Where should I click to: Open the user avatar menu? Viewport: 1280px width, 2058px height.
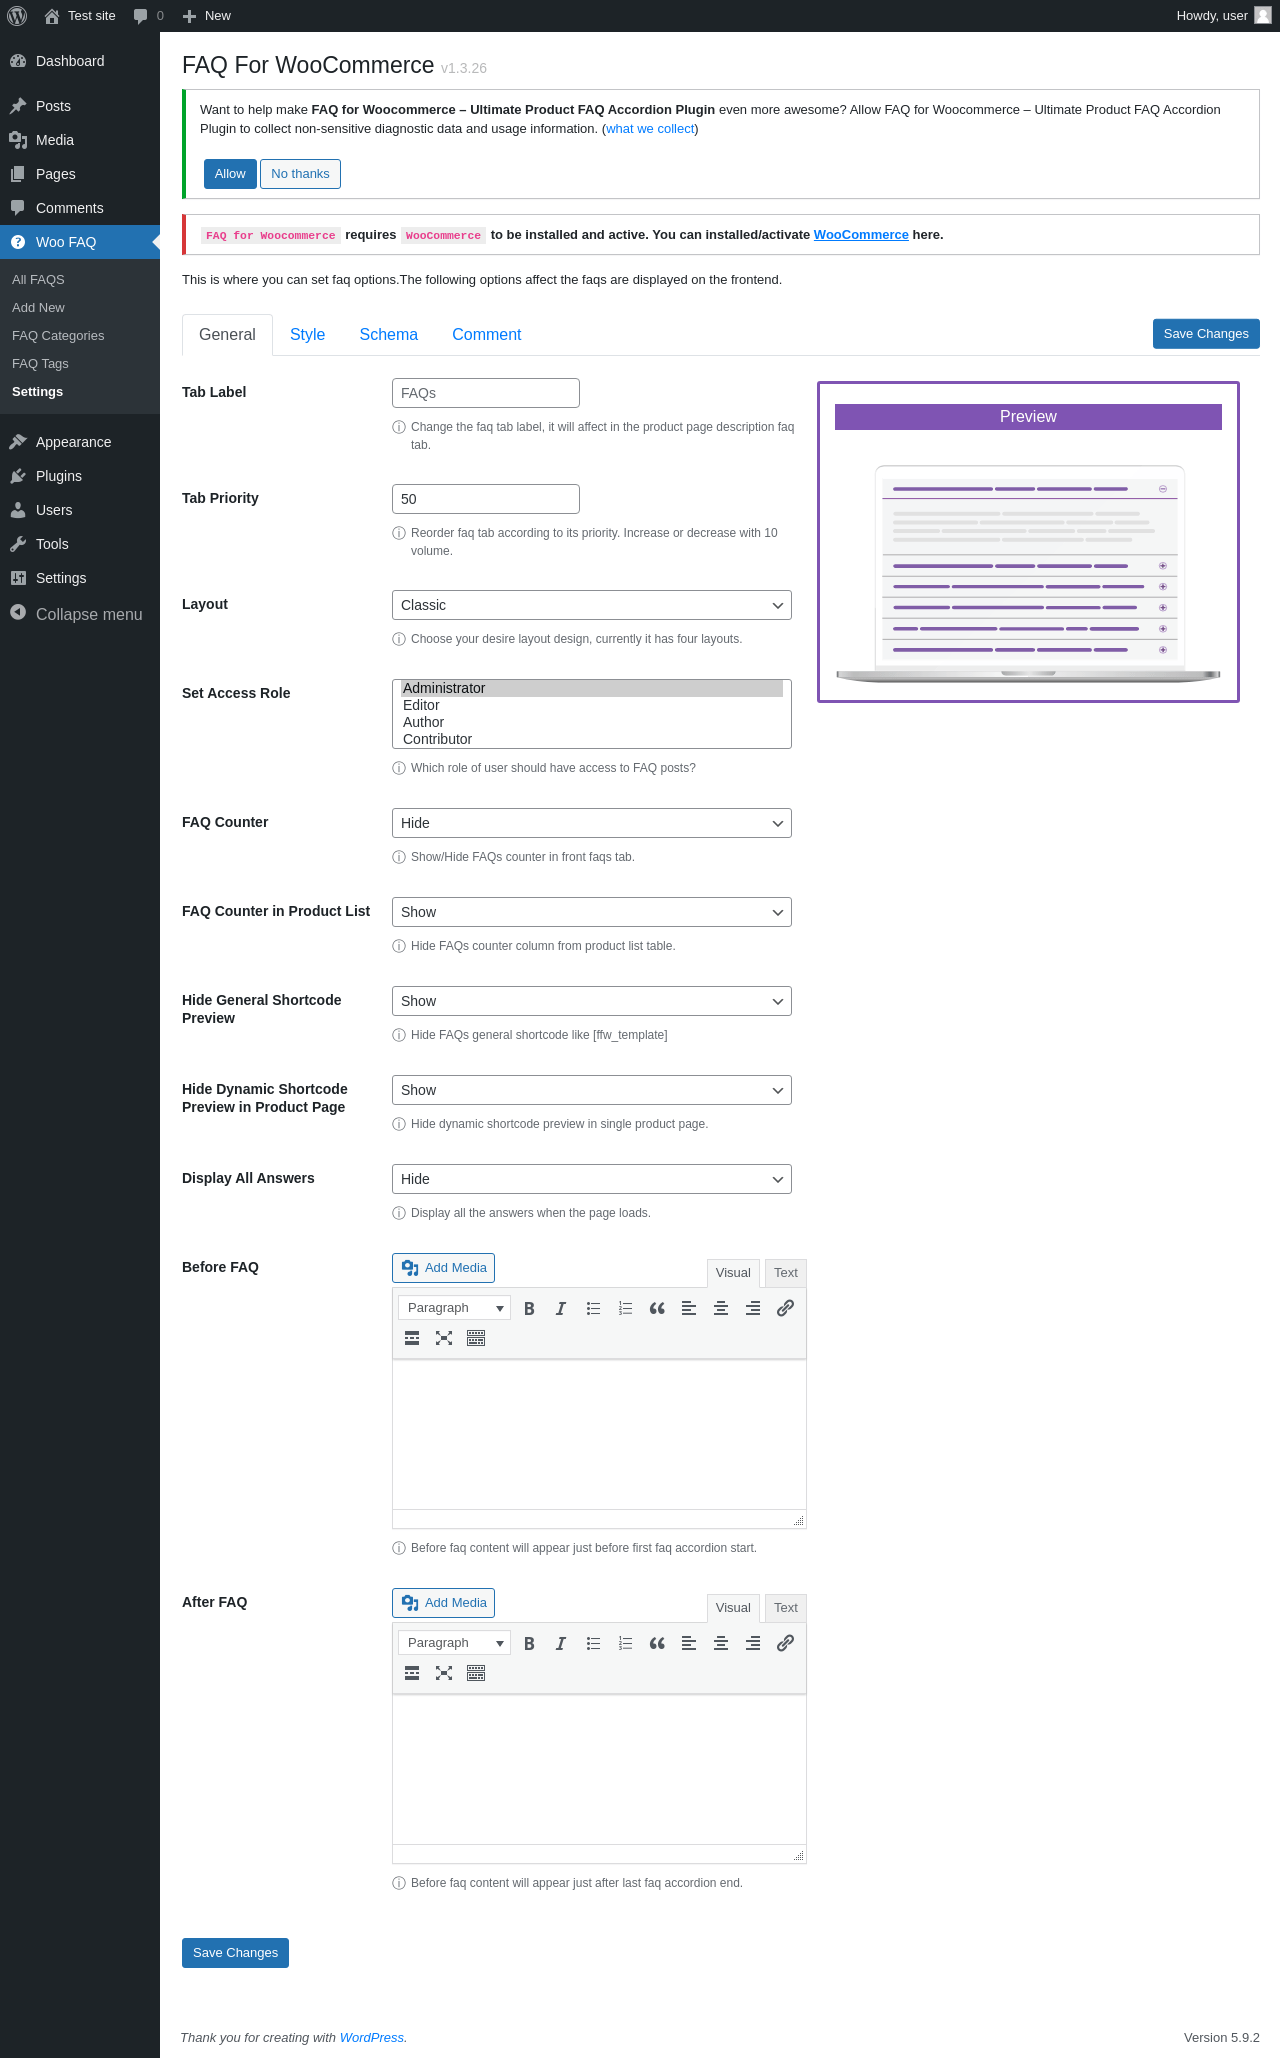pyautogui.click(x=1222, y=16)
